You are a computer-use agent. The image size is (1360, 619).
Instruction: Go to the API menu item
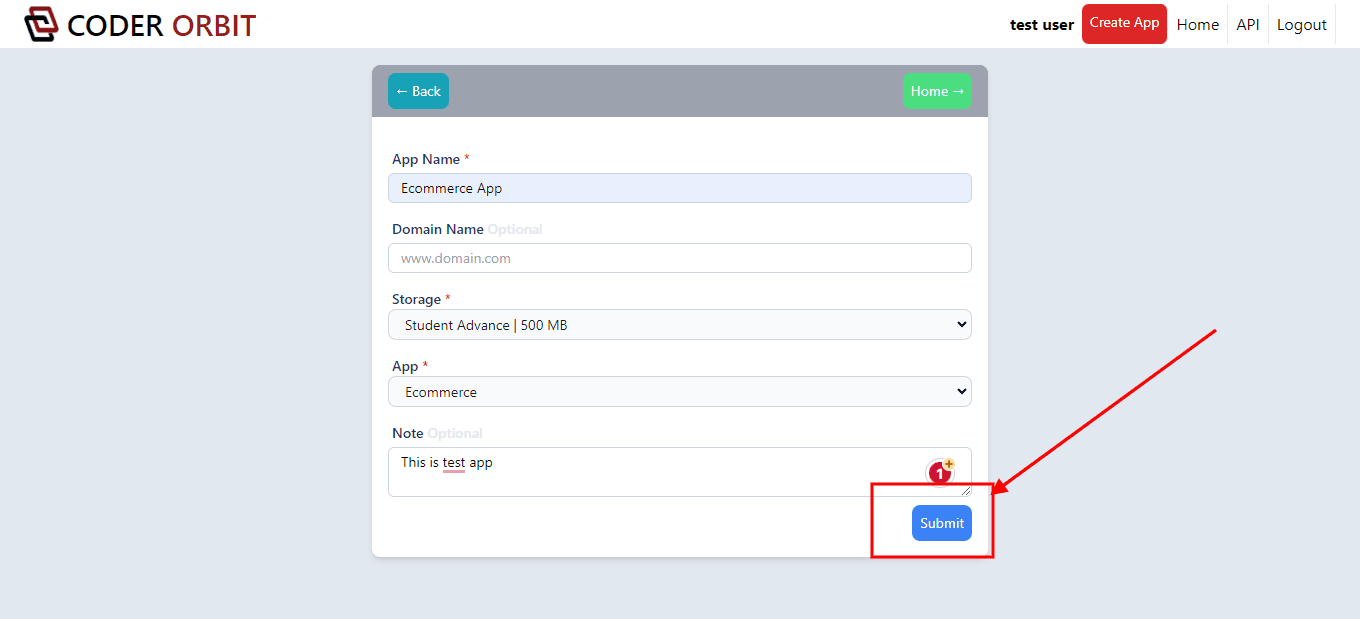(x=1247, y=25)
